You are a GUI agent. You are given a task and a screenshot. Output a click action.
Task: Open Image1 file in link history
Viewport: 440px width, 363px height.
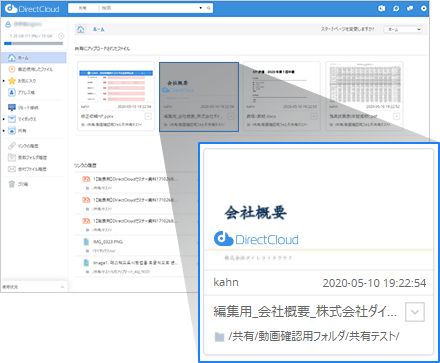coord(135,263)
